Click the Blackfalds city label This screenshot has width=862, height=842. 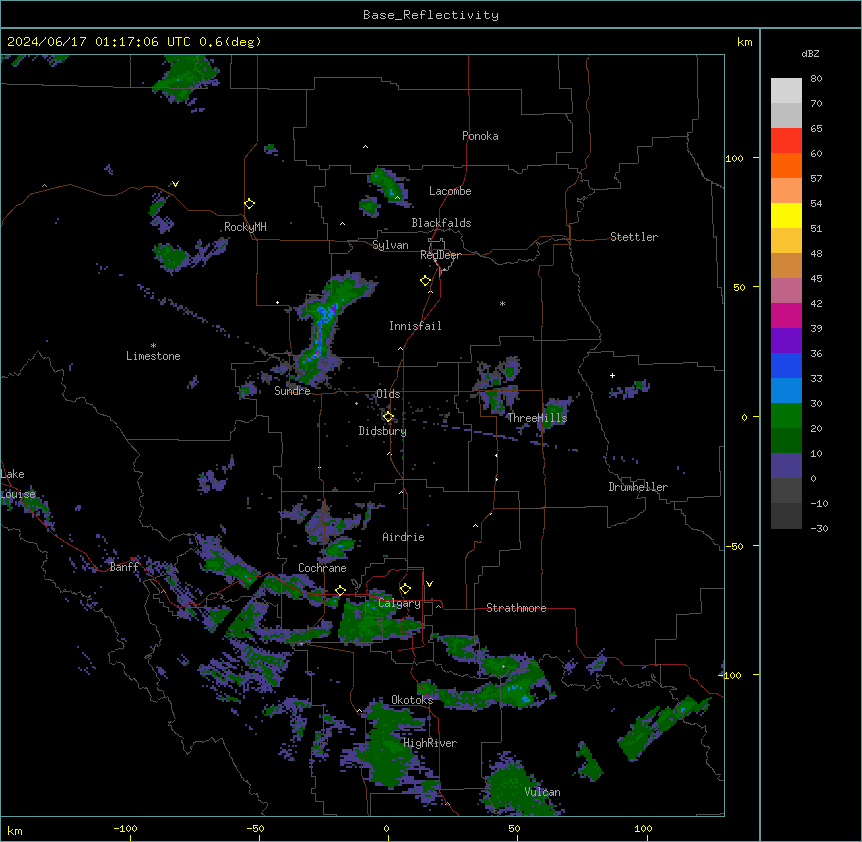[x=441, y=223]
